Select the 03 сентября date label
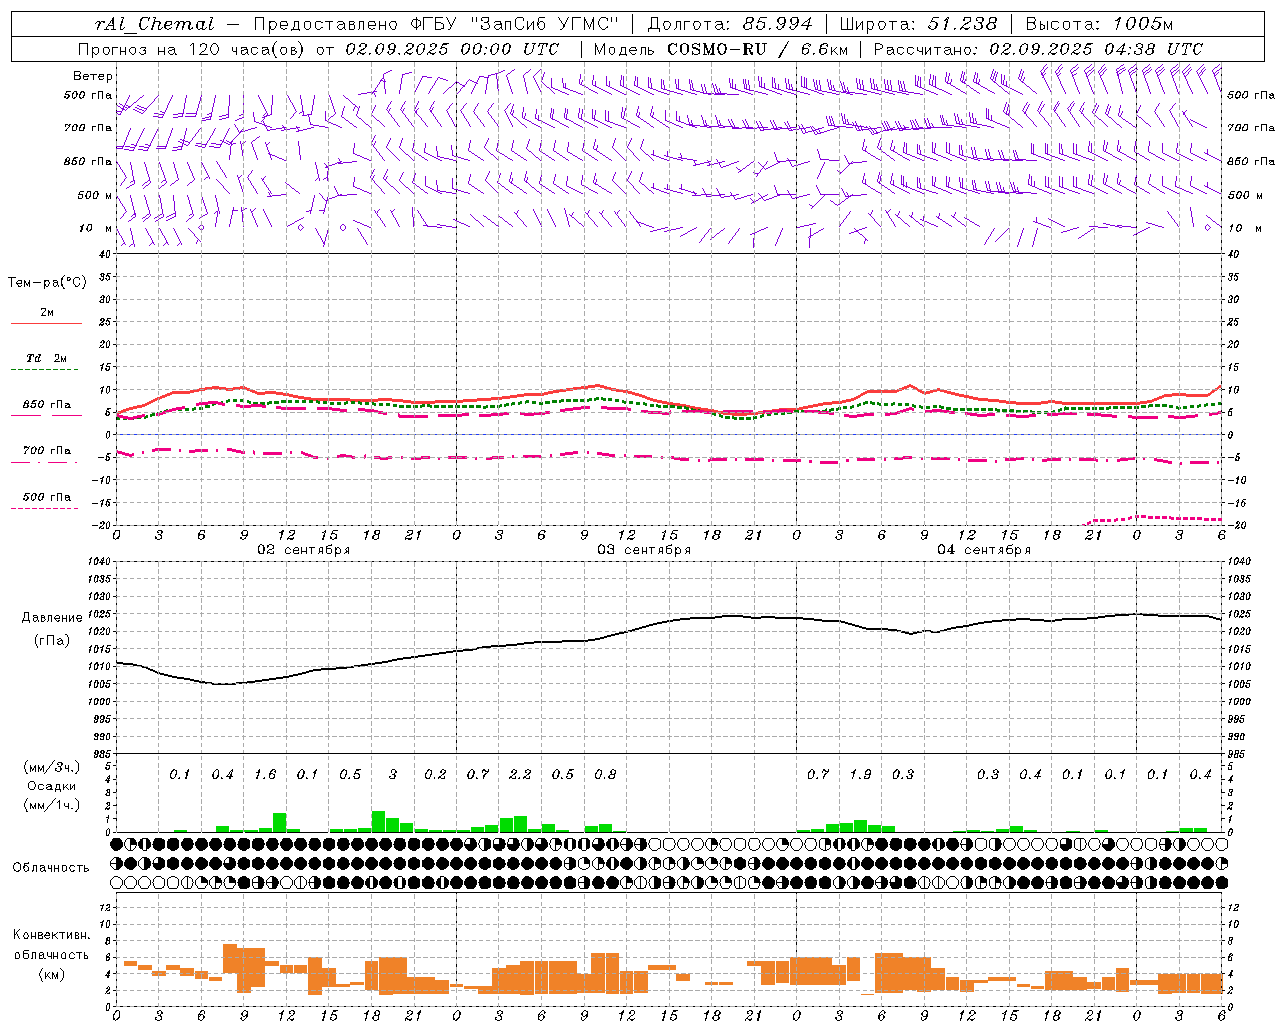Screen dimensions: 1280x1024 (x=644, y=550)
